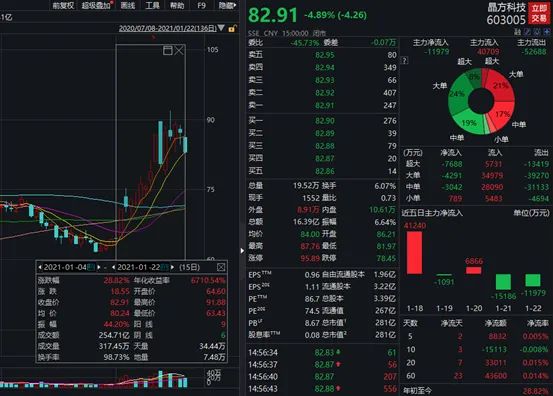
Task: Close the chart selection box with X
Action: pos(179,50)
